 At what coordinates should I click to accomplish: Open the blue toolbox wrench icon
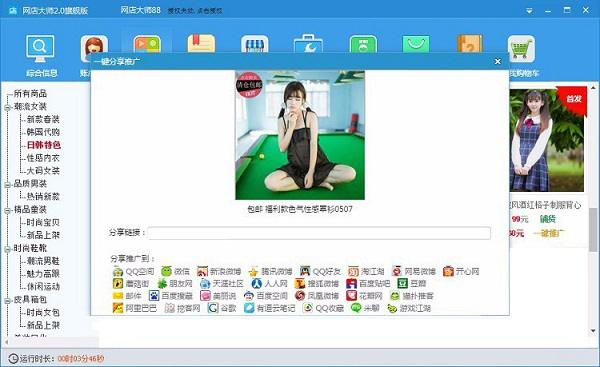308,44
